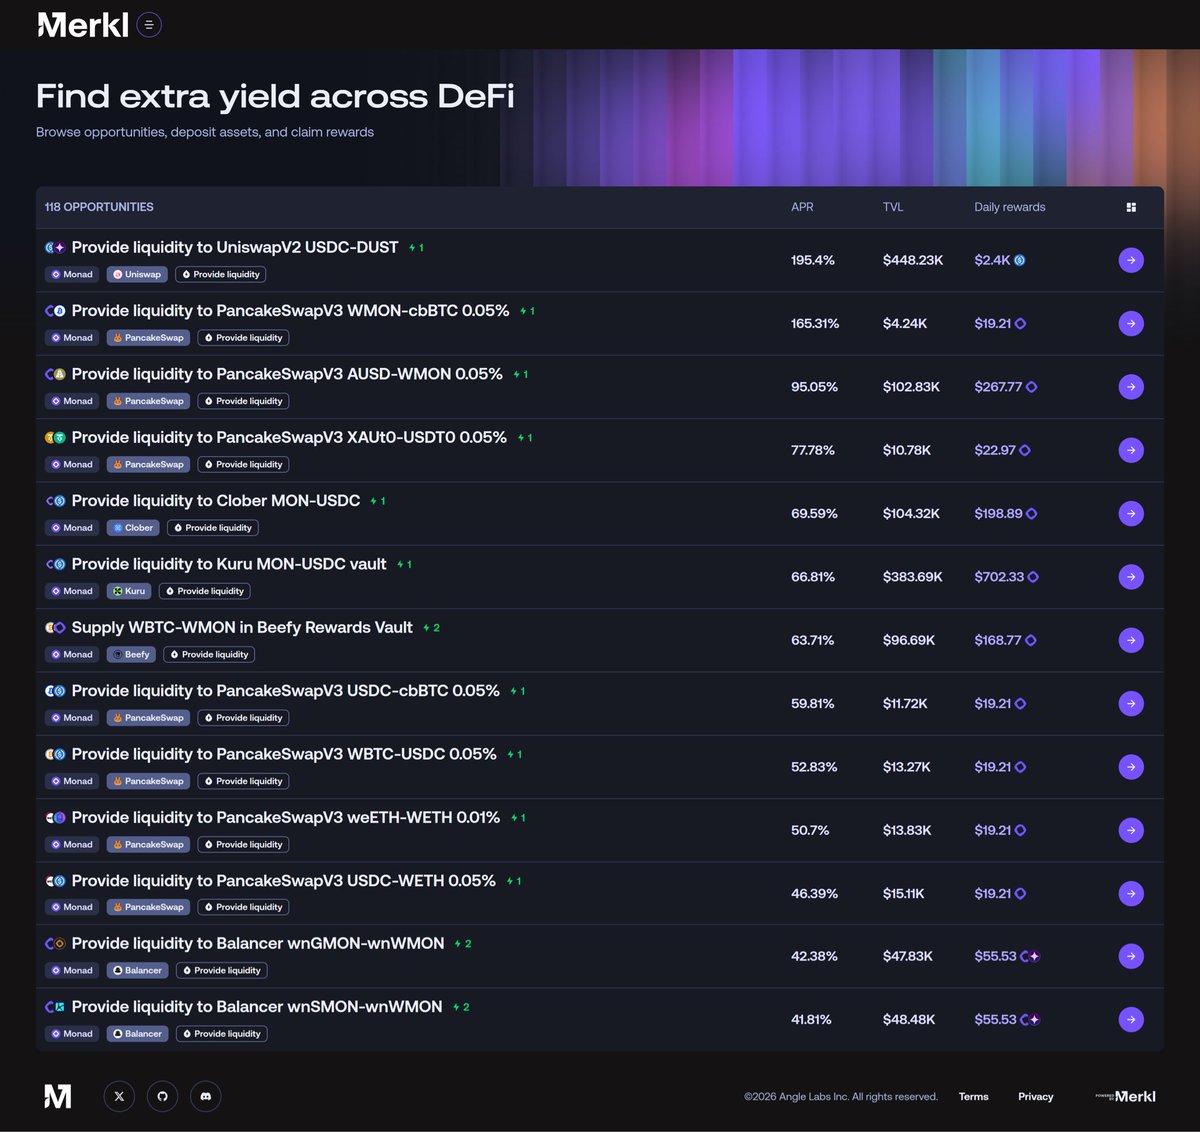Click 165.31% APR value
The width and height of the screenshot is (1200, 1132).
point(815,323)
